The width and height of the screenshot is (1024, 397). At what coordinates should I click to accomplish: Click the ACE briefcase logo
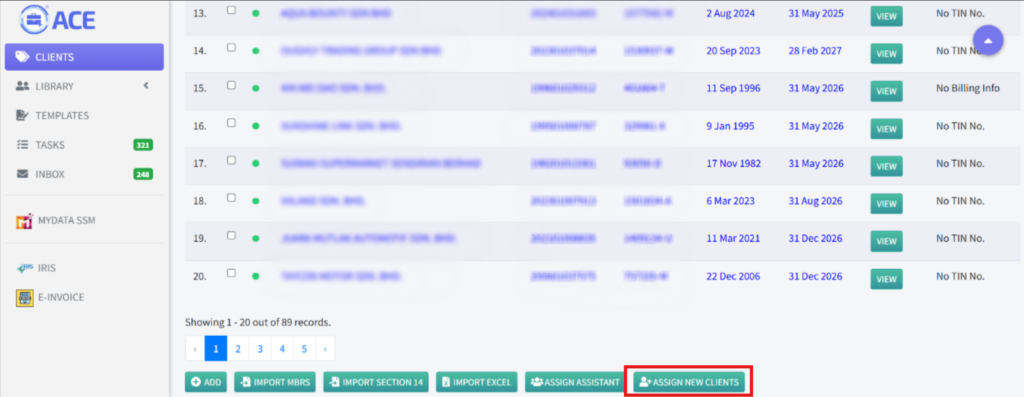[32, 20]
